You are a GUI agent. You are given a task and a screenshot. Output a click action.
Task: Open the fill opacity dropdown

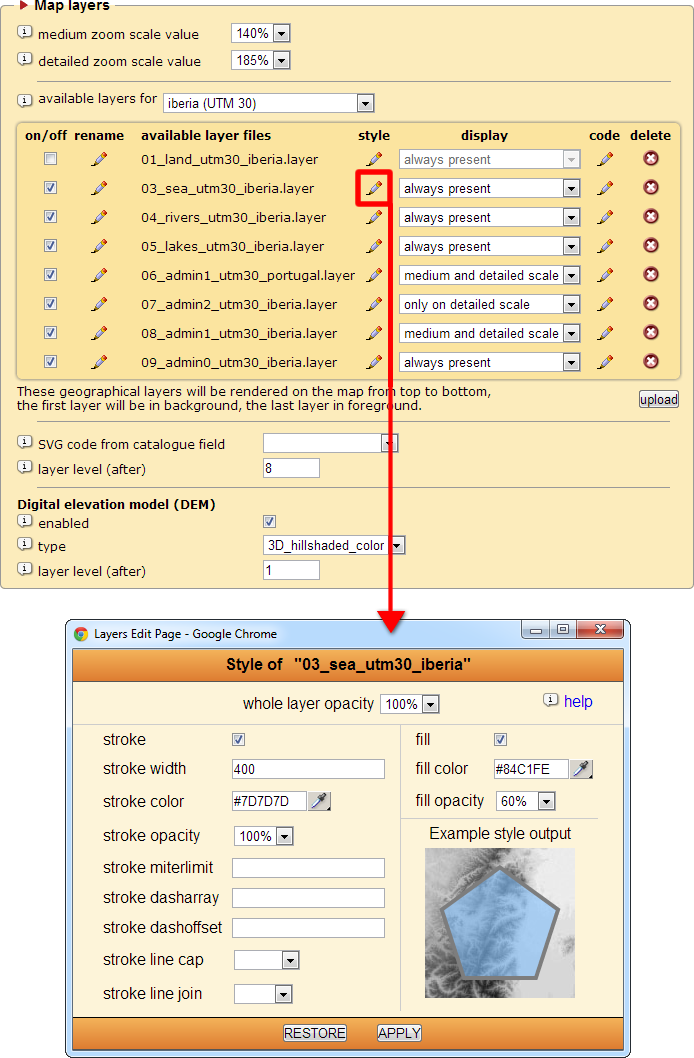point(546,801)
